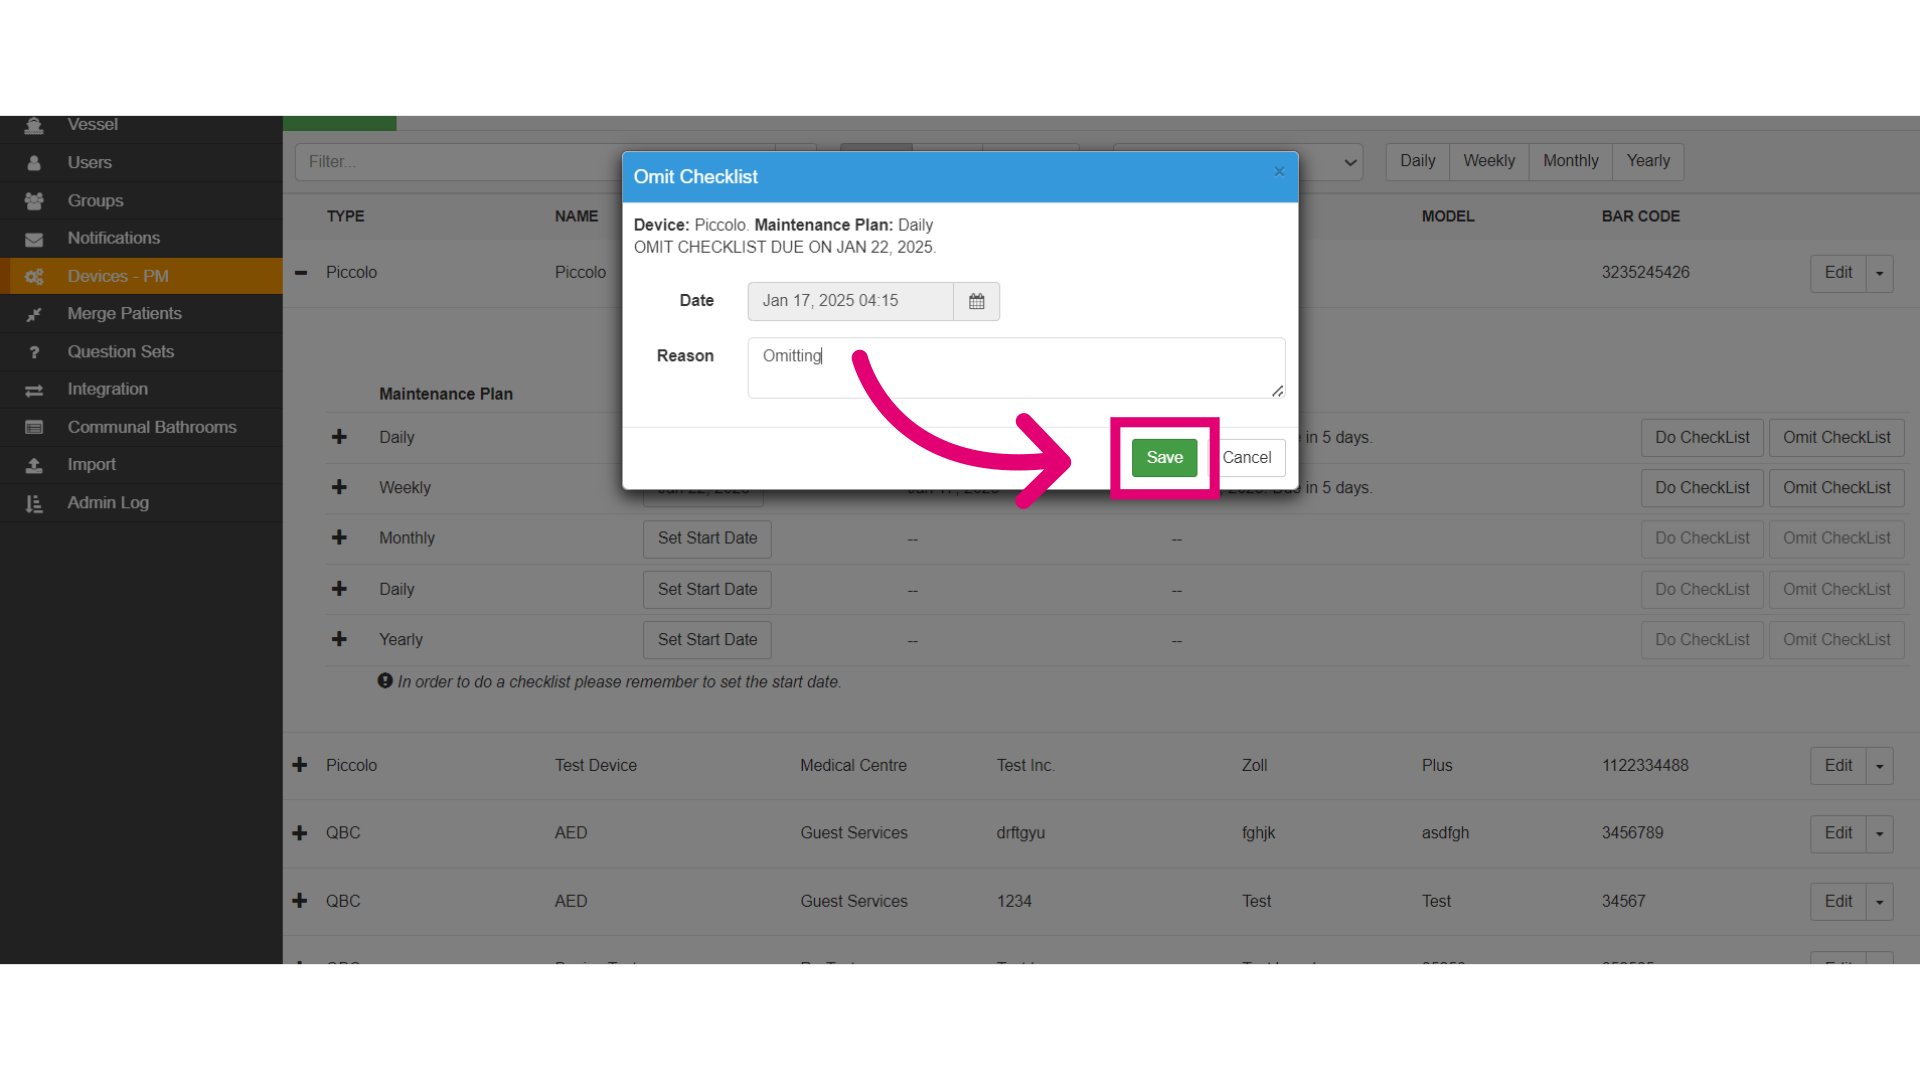Edit the QBC AED 3456789 row
The image size is (1920, 1080).
pos(1838,834)
